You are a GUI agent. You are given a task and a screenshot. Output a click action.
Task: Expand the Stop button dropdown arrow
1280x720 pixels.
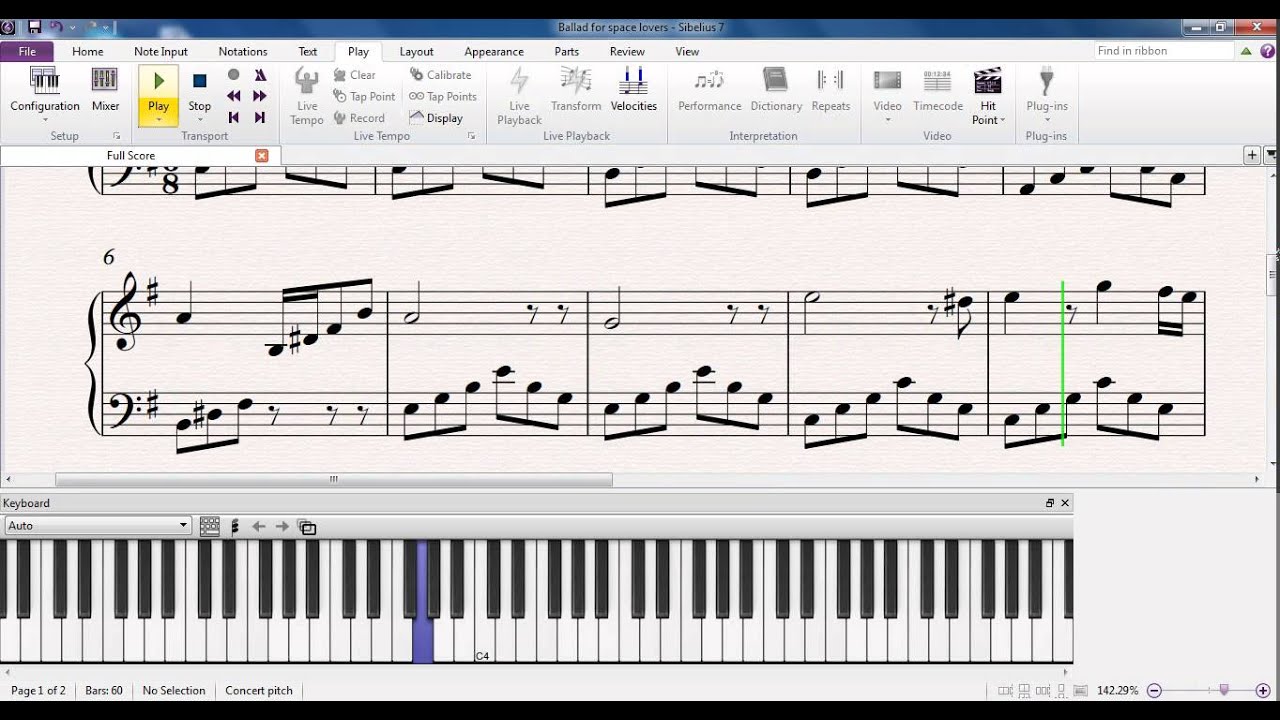200,120
